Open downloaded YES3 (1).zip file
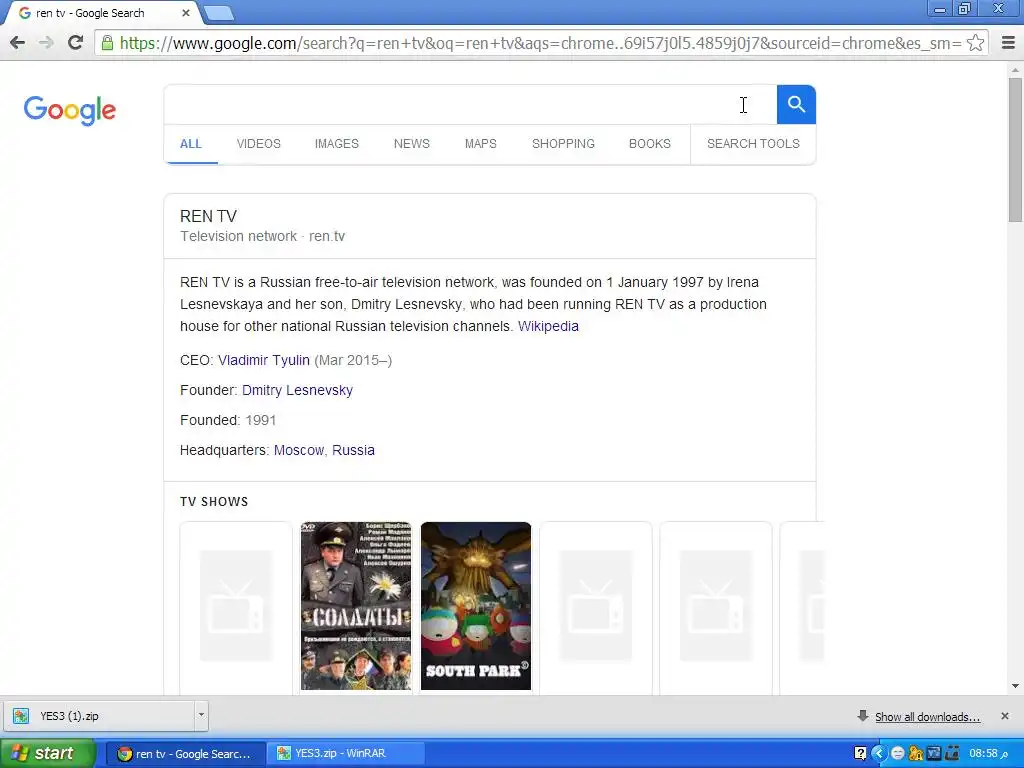Viewport: 1024px width, 768px height. (99, 716)
